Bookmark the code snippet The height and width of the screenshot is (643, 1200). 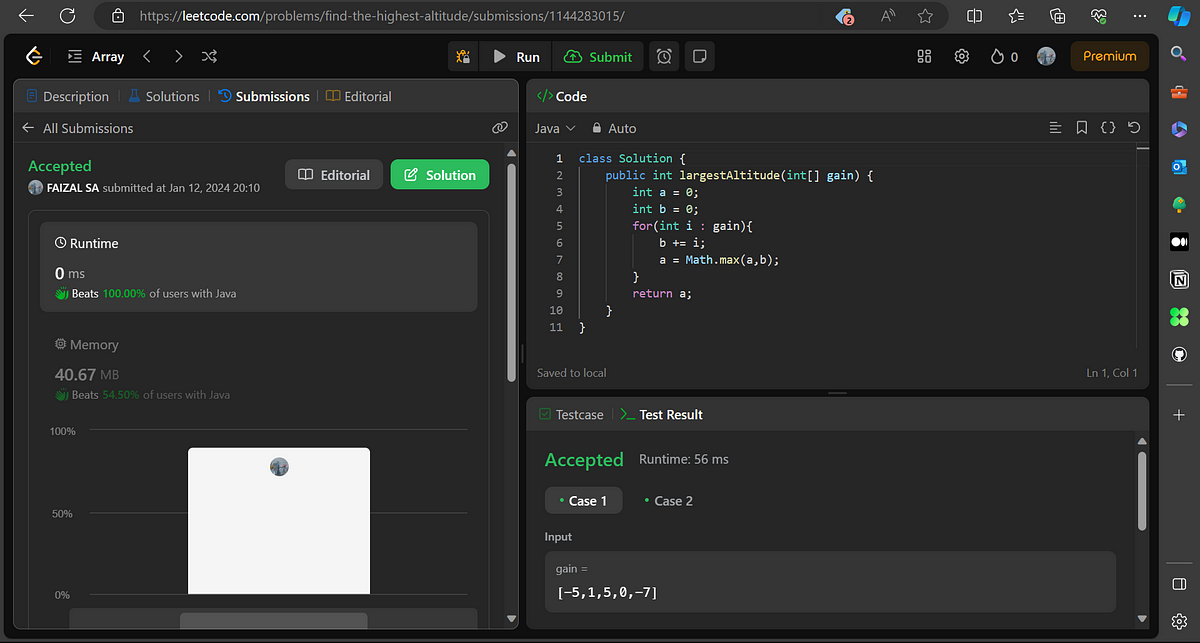coord(1082,128)
